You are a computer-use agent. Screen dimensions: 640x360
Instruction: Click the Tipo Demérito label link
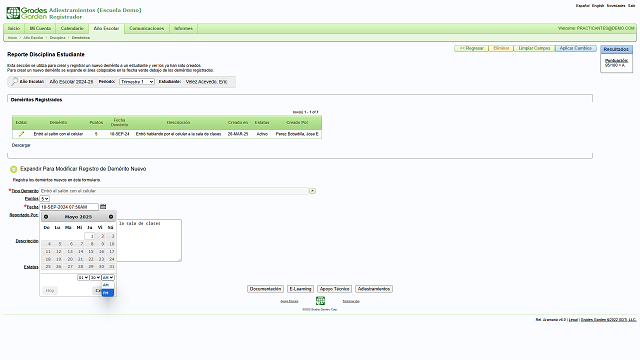24,191
